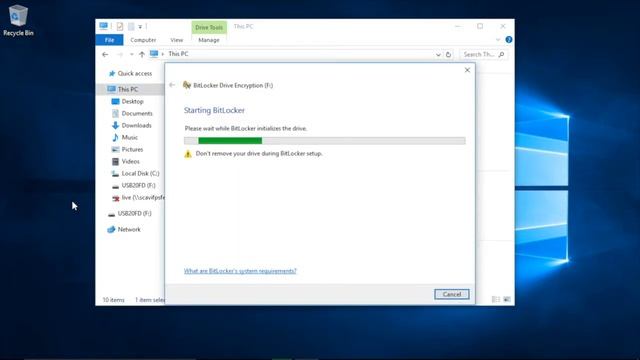Open Music folder in navigation pane
The image size is (640, 360).
pyautogui.click(x=129, y=137)
